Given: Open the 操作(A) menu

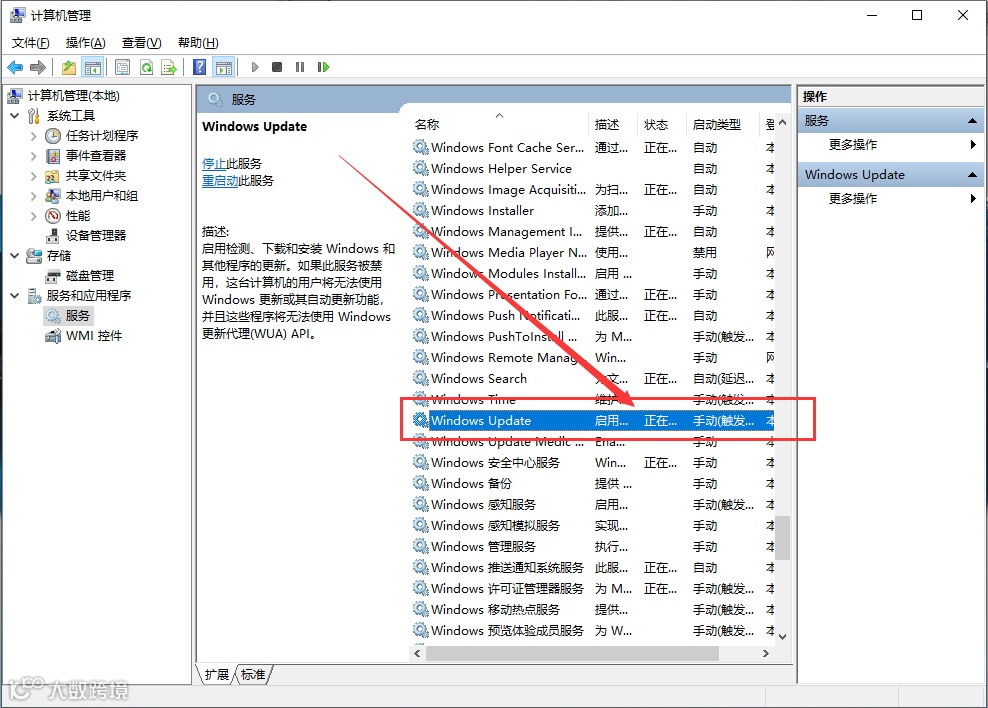Looking at the screenshot, I should click(85, 43).
